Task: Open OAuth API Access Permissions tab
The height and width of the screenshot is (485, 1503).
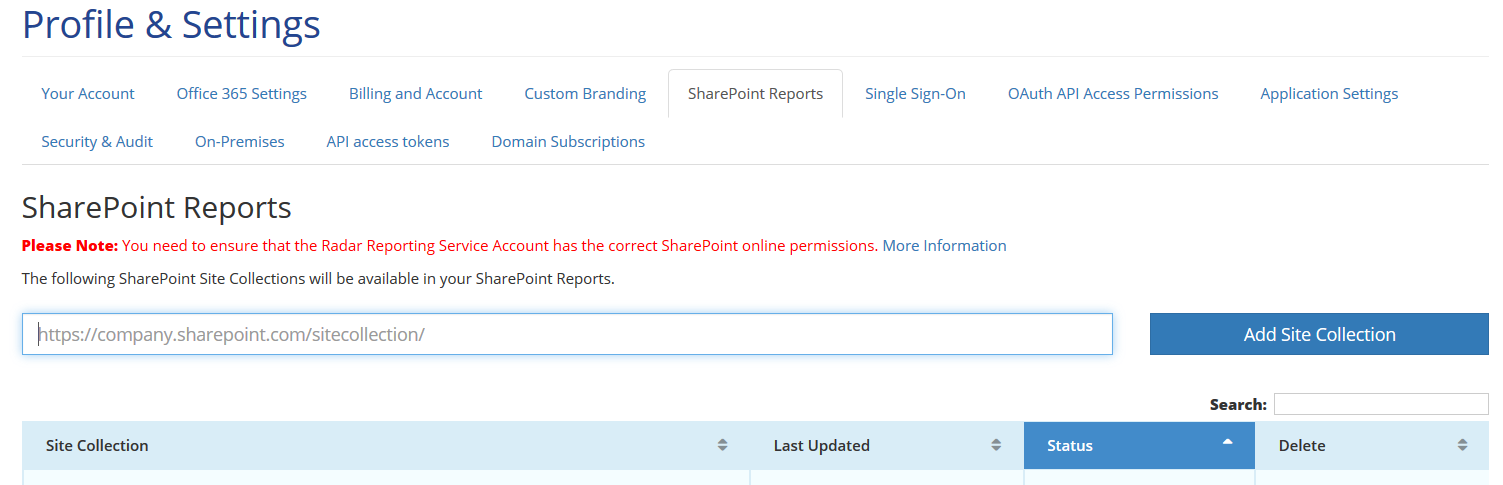Action: (x=1113, y=94)
